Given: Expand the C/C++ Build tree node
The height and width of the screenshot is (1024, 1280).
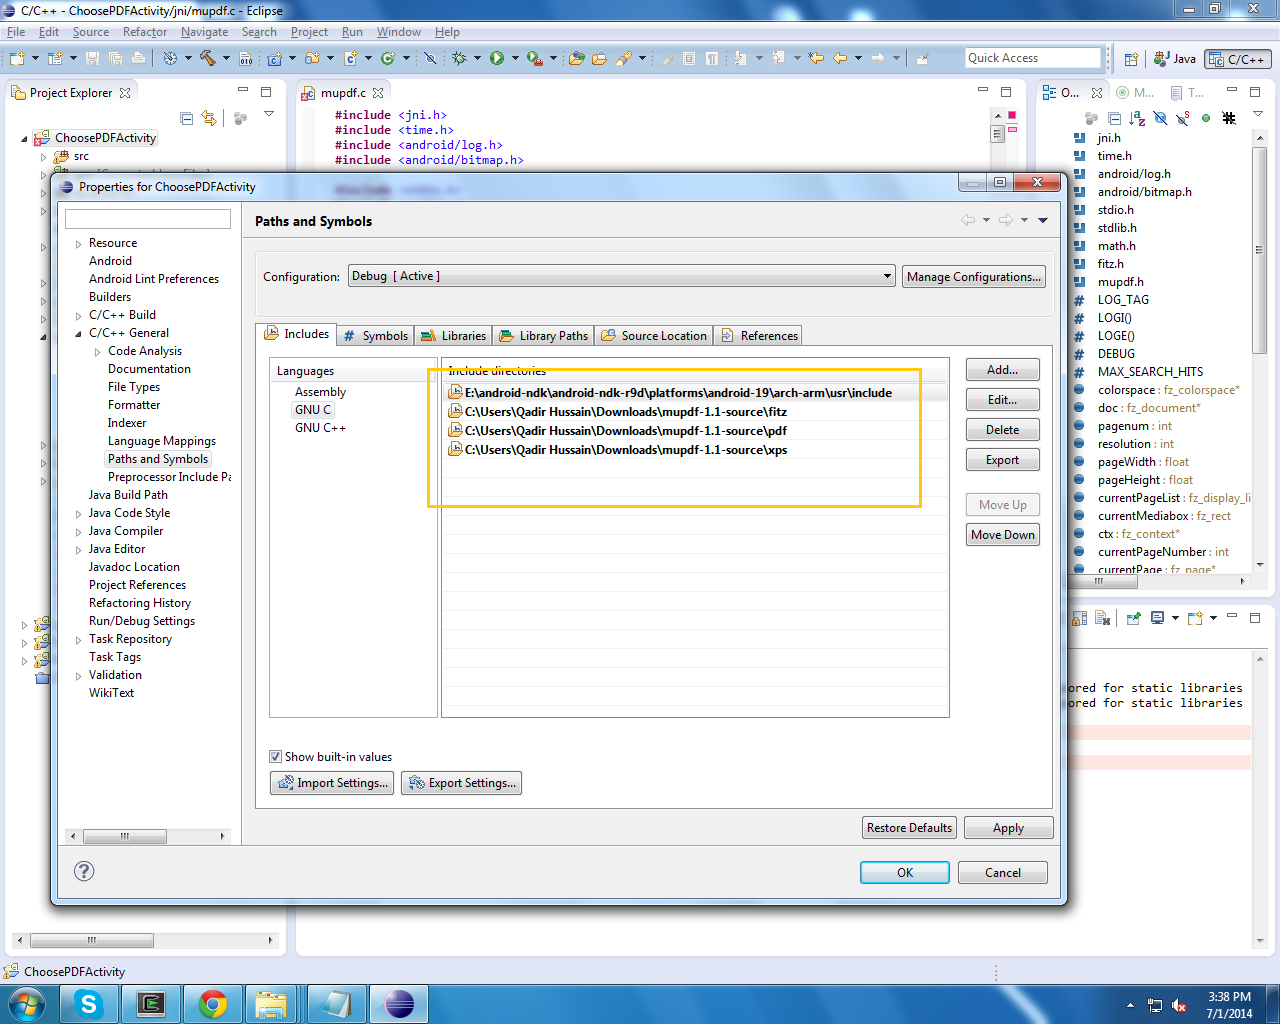Looking at the screenshot, I should click(79, 316).
